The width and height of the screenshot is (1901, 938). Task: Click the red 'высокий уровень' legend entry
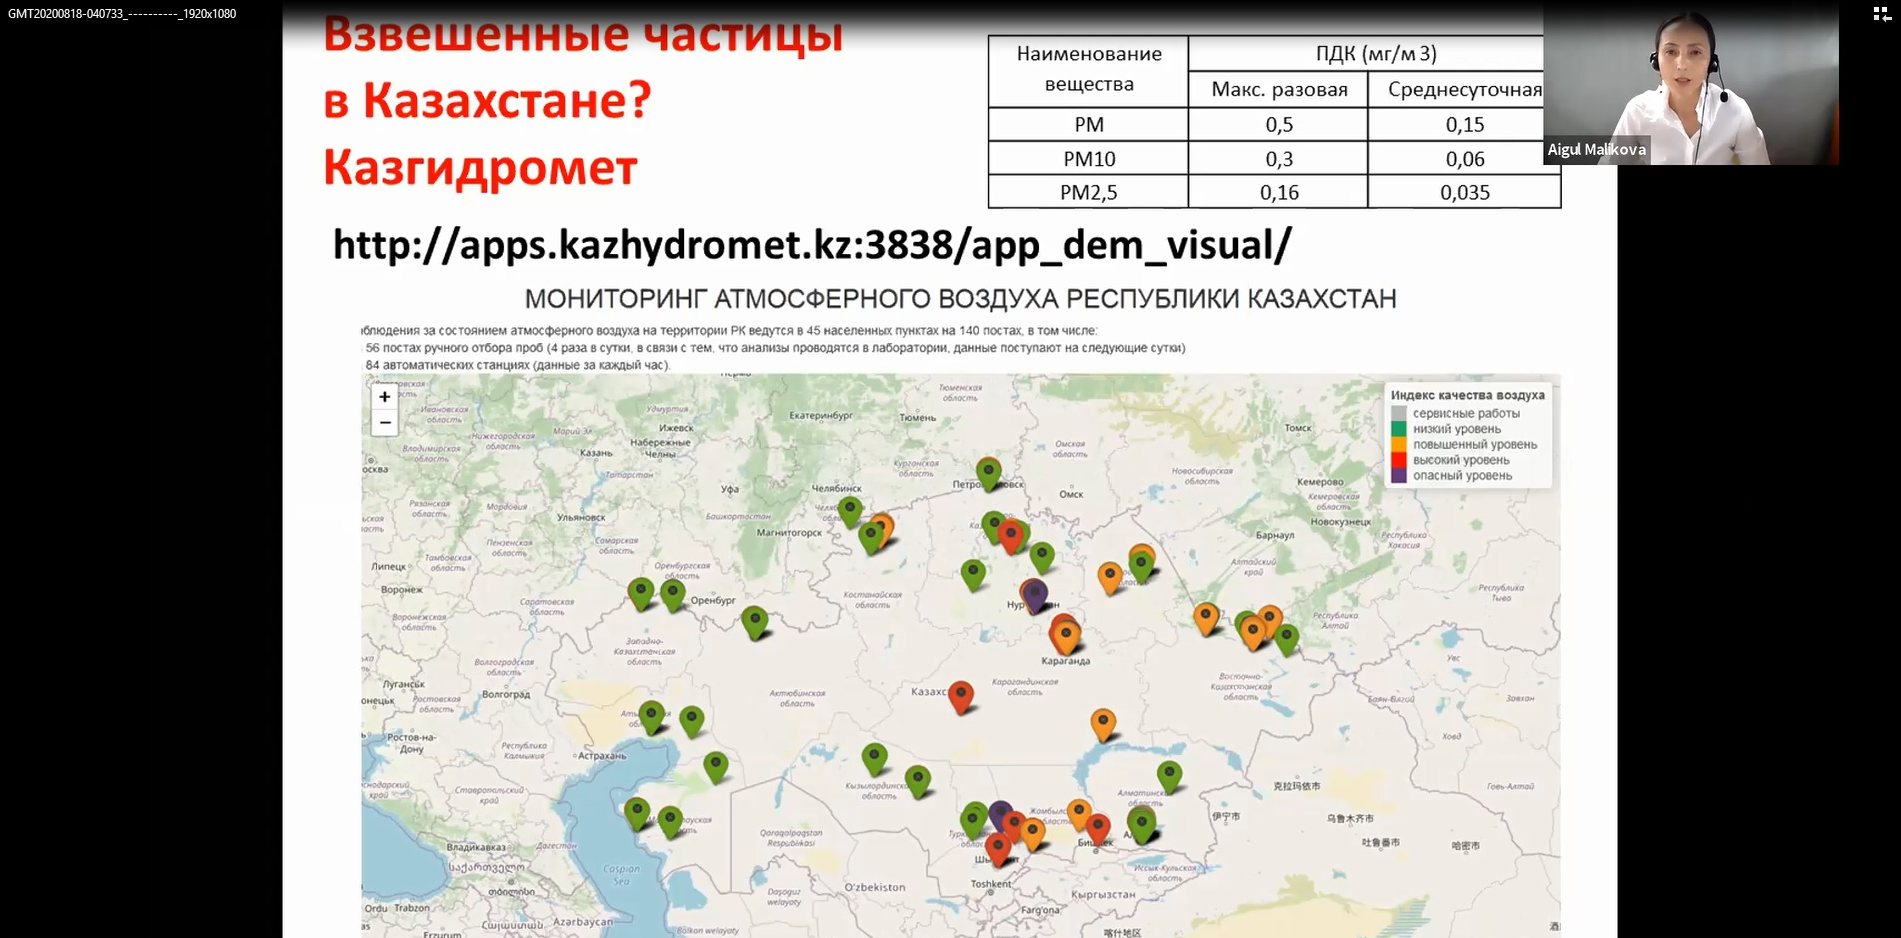(x=1460, y=460)
